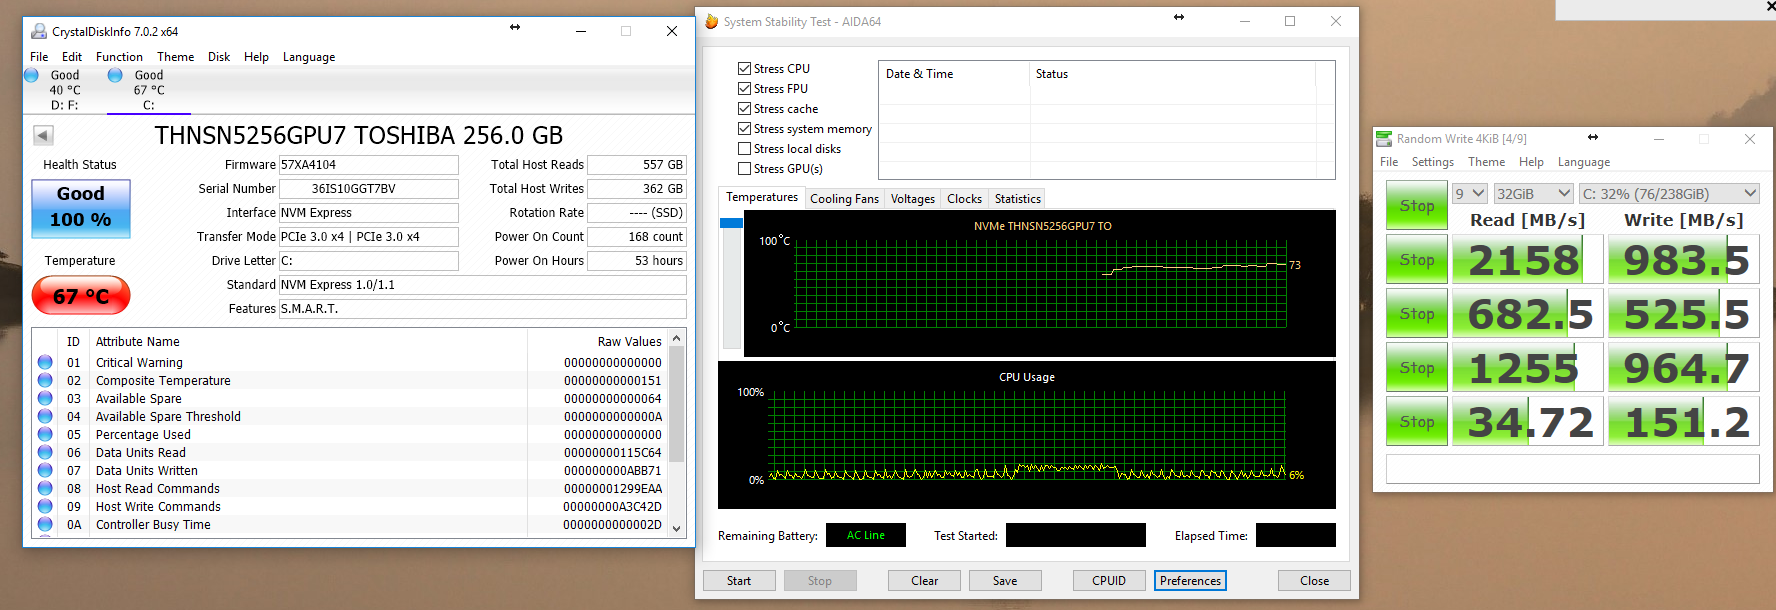Click status circle for Host Write Commands row
The image size is (1776, 610).
[x=45, y=506]
